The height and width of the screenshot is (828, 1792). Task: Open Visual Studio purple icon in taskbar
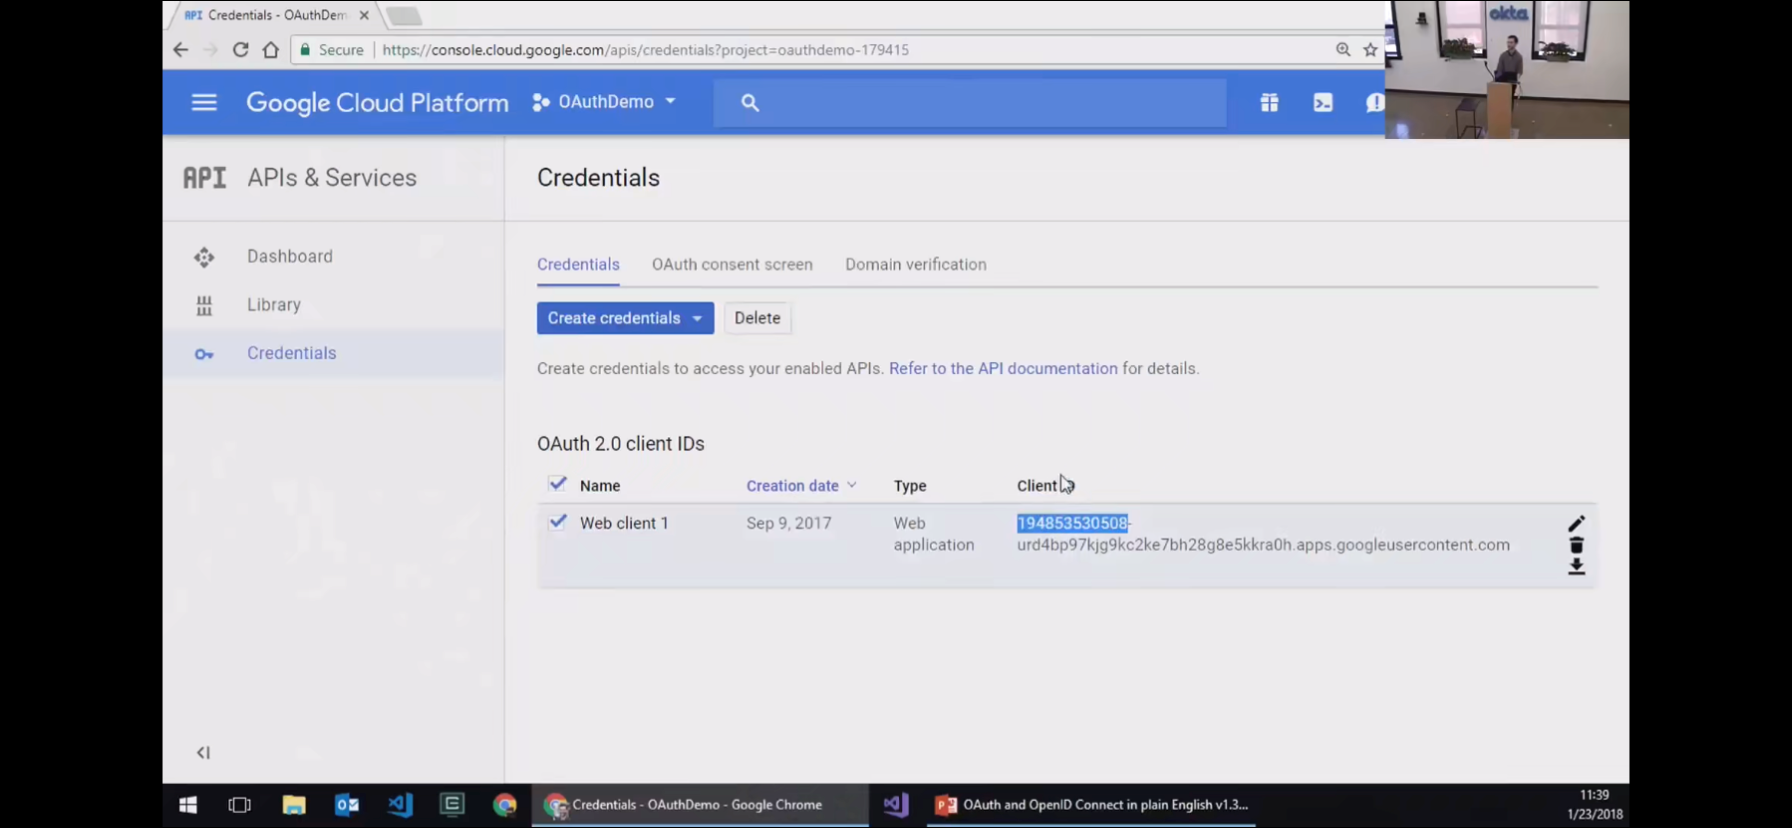pos(896,804)
